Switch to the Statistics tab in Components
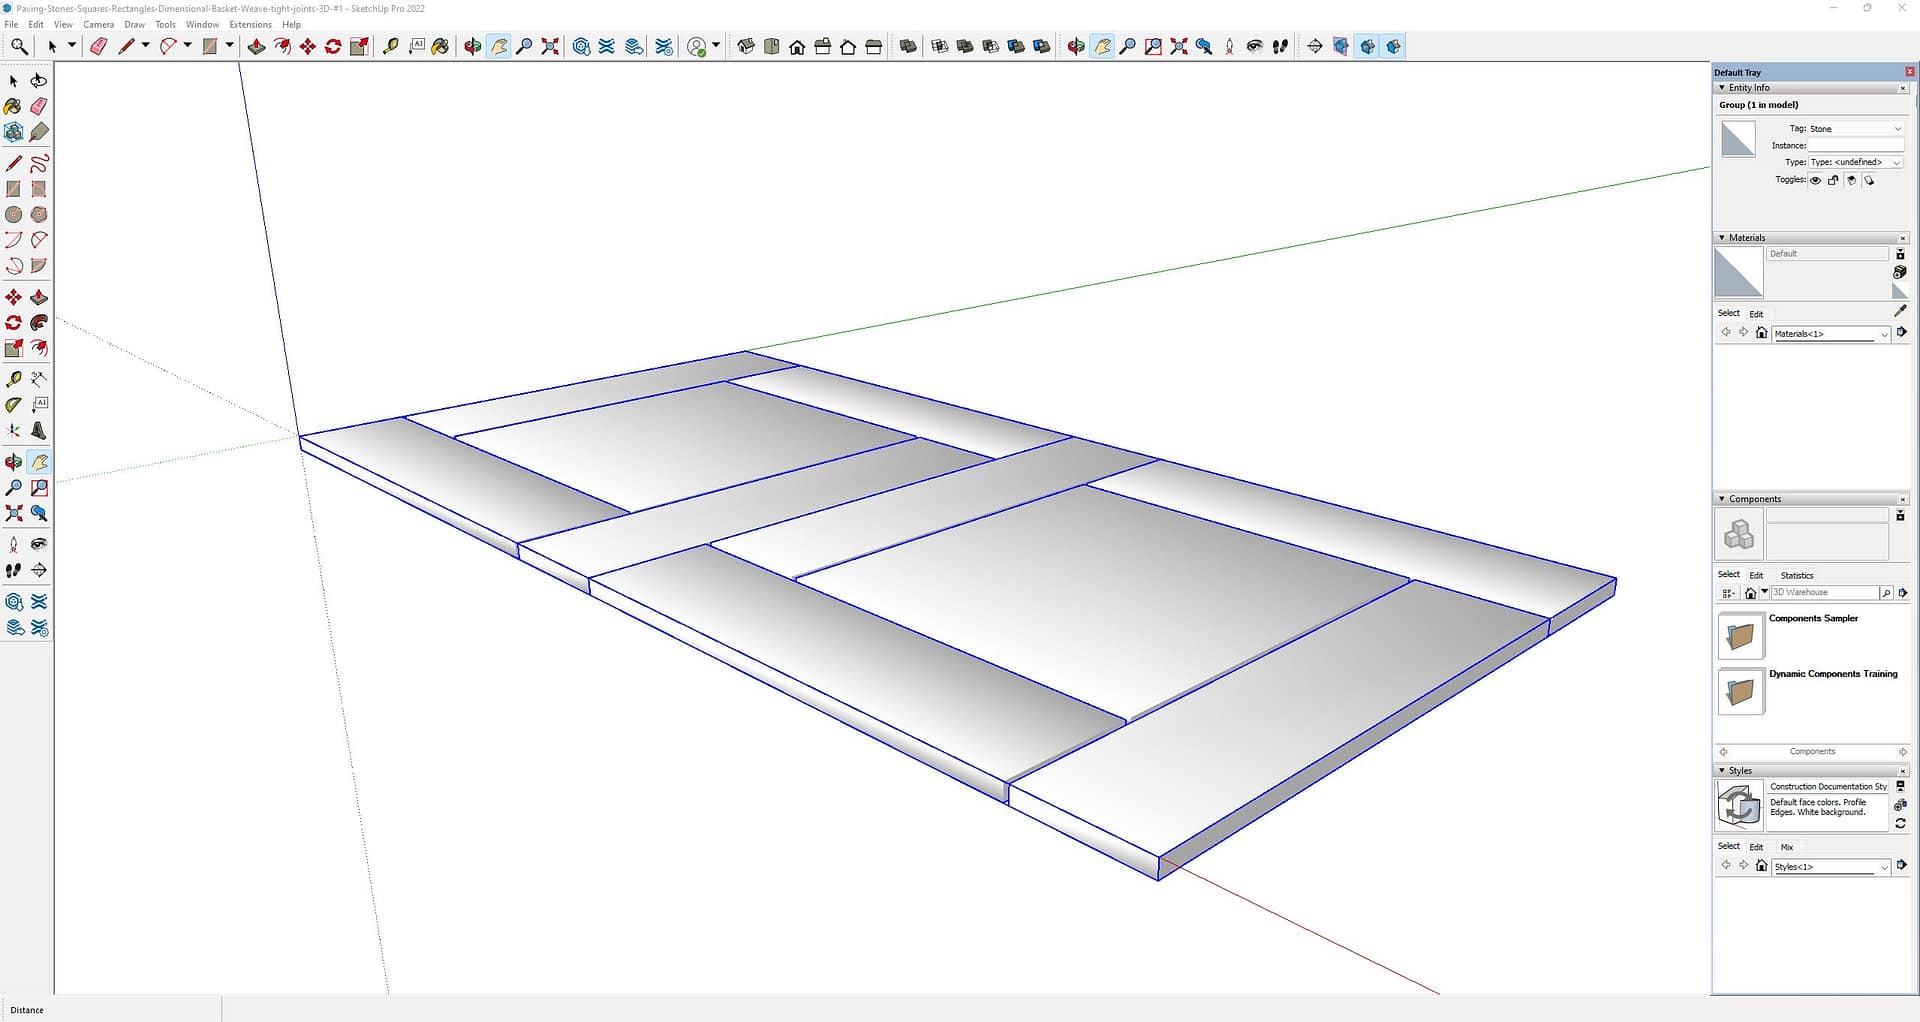Viewport: 1920px width, 1022px height. 1796,575
